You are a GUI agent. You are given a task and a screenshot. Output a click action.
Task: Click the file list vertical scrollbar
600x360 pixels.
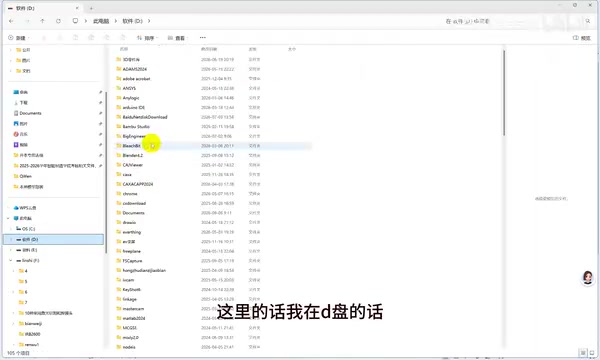click(504, 93)
